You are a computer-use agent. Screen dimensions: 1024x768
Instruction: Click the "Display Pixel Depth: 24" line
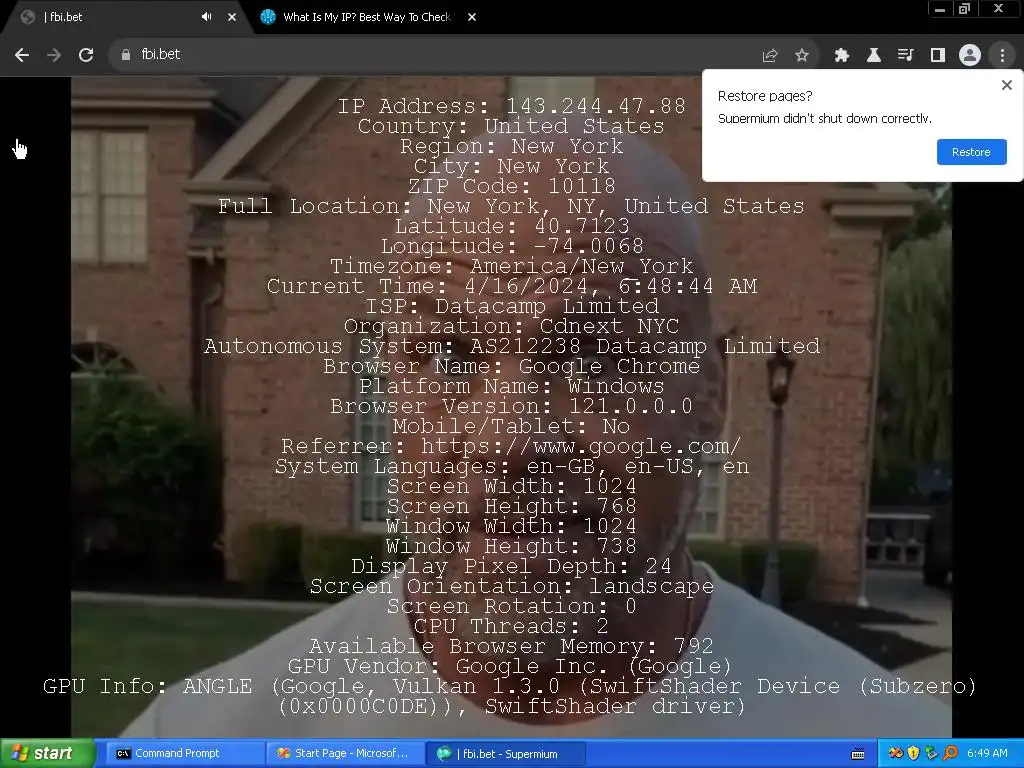(x=511, y=566)
